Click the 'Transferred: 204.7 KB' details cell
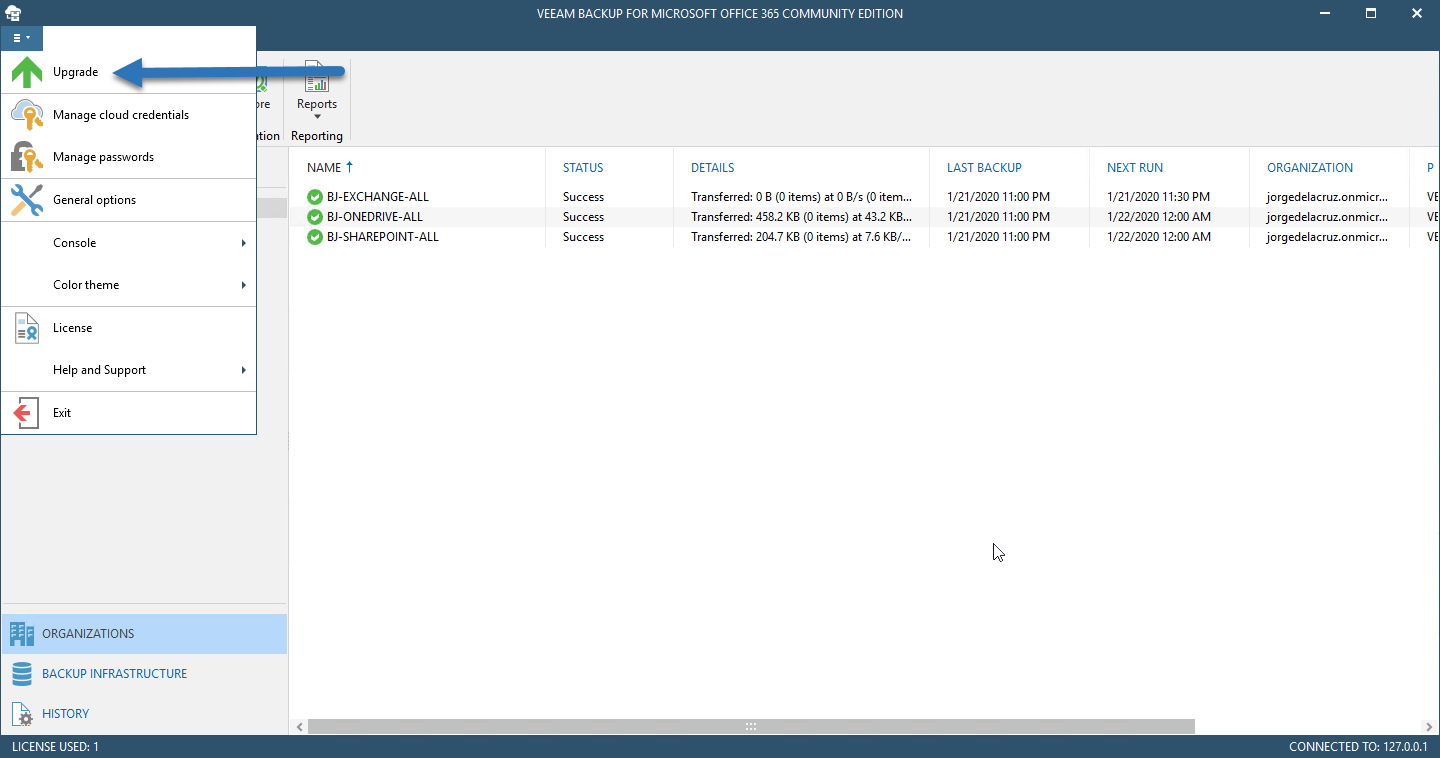 tap(802, 237)
